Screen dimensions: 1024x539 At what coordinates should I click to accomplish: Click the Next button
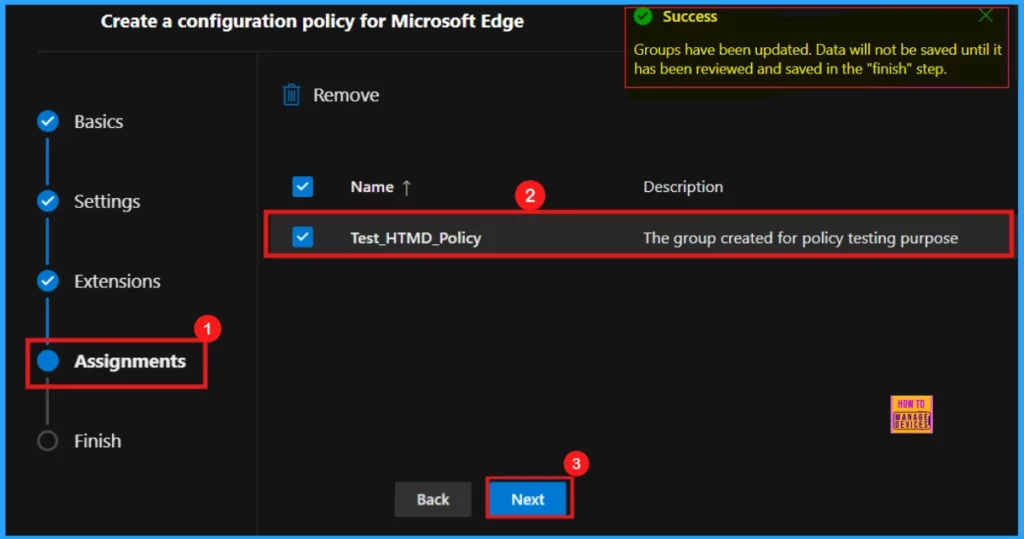click(x=528, y=500)
